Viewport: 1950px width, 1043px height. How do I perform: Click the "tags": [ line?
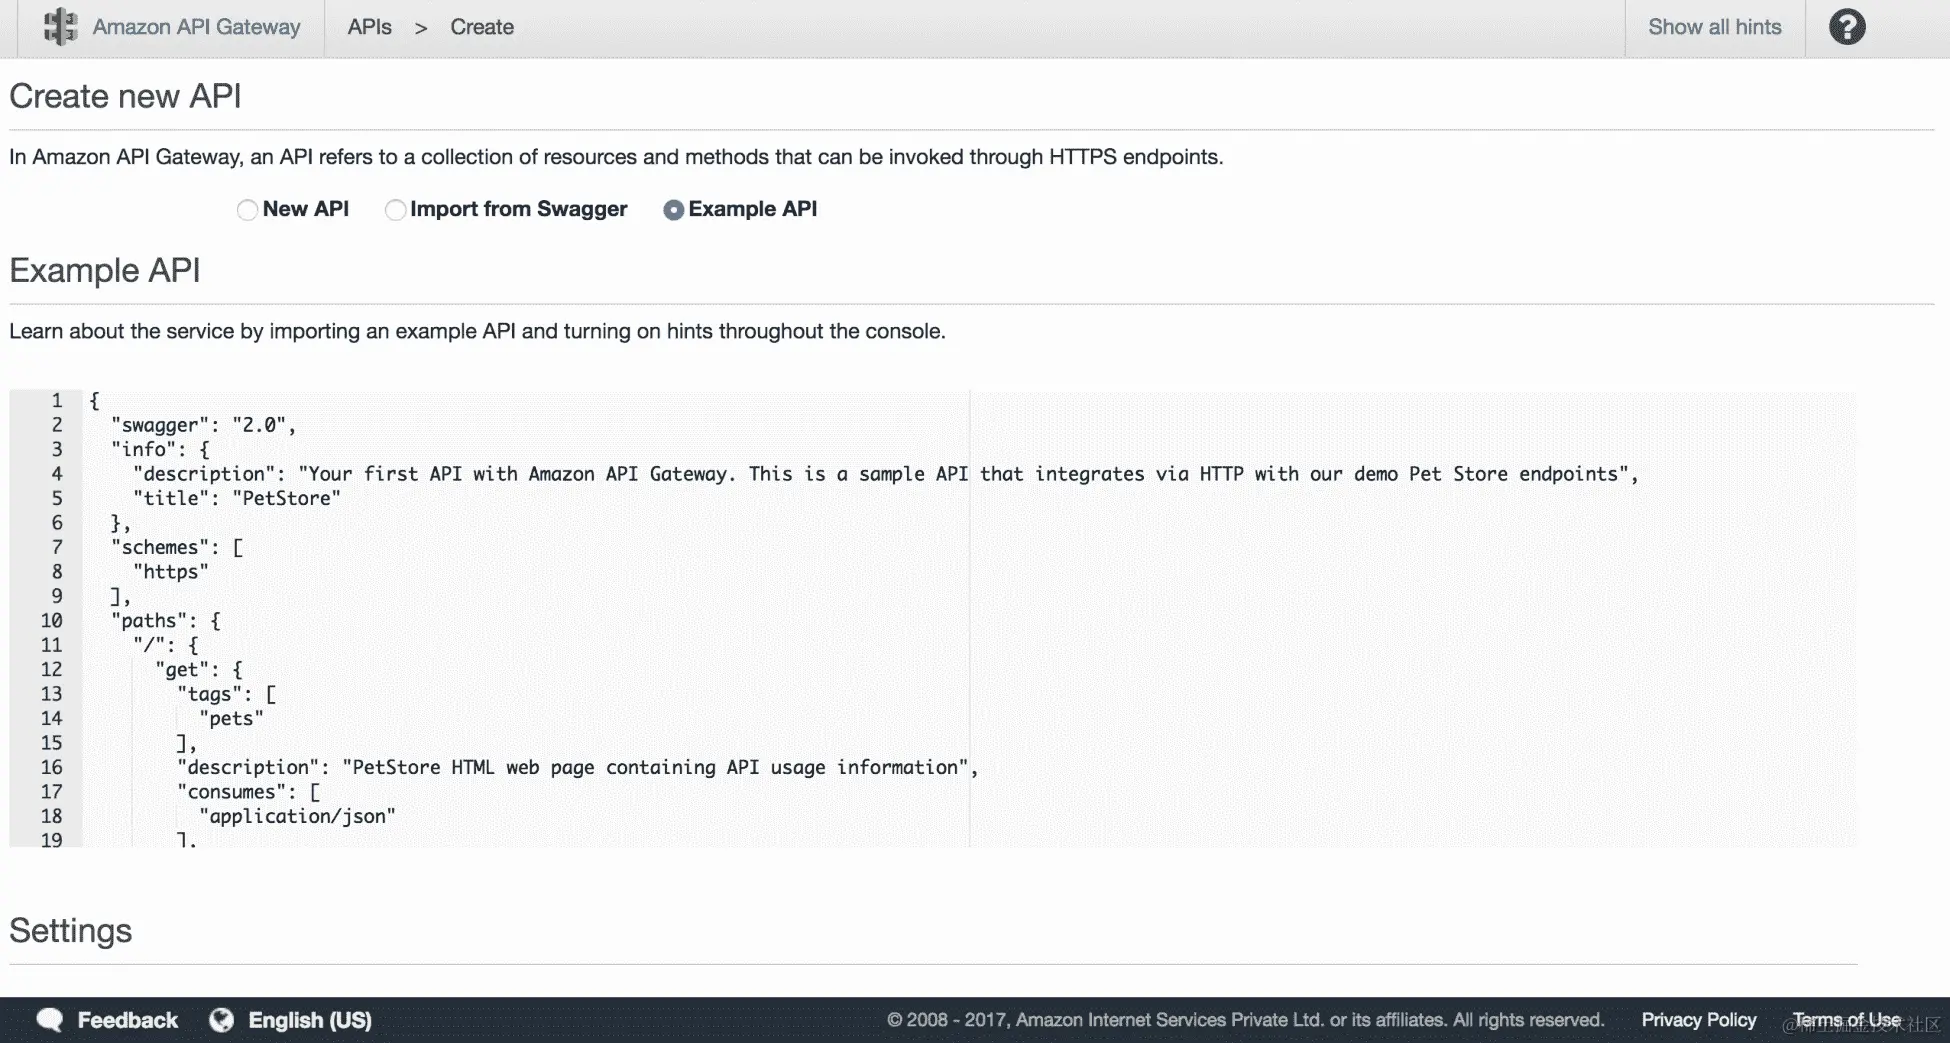(226, 694)
